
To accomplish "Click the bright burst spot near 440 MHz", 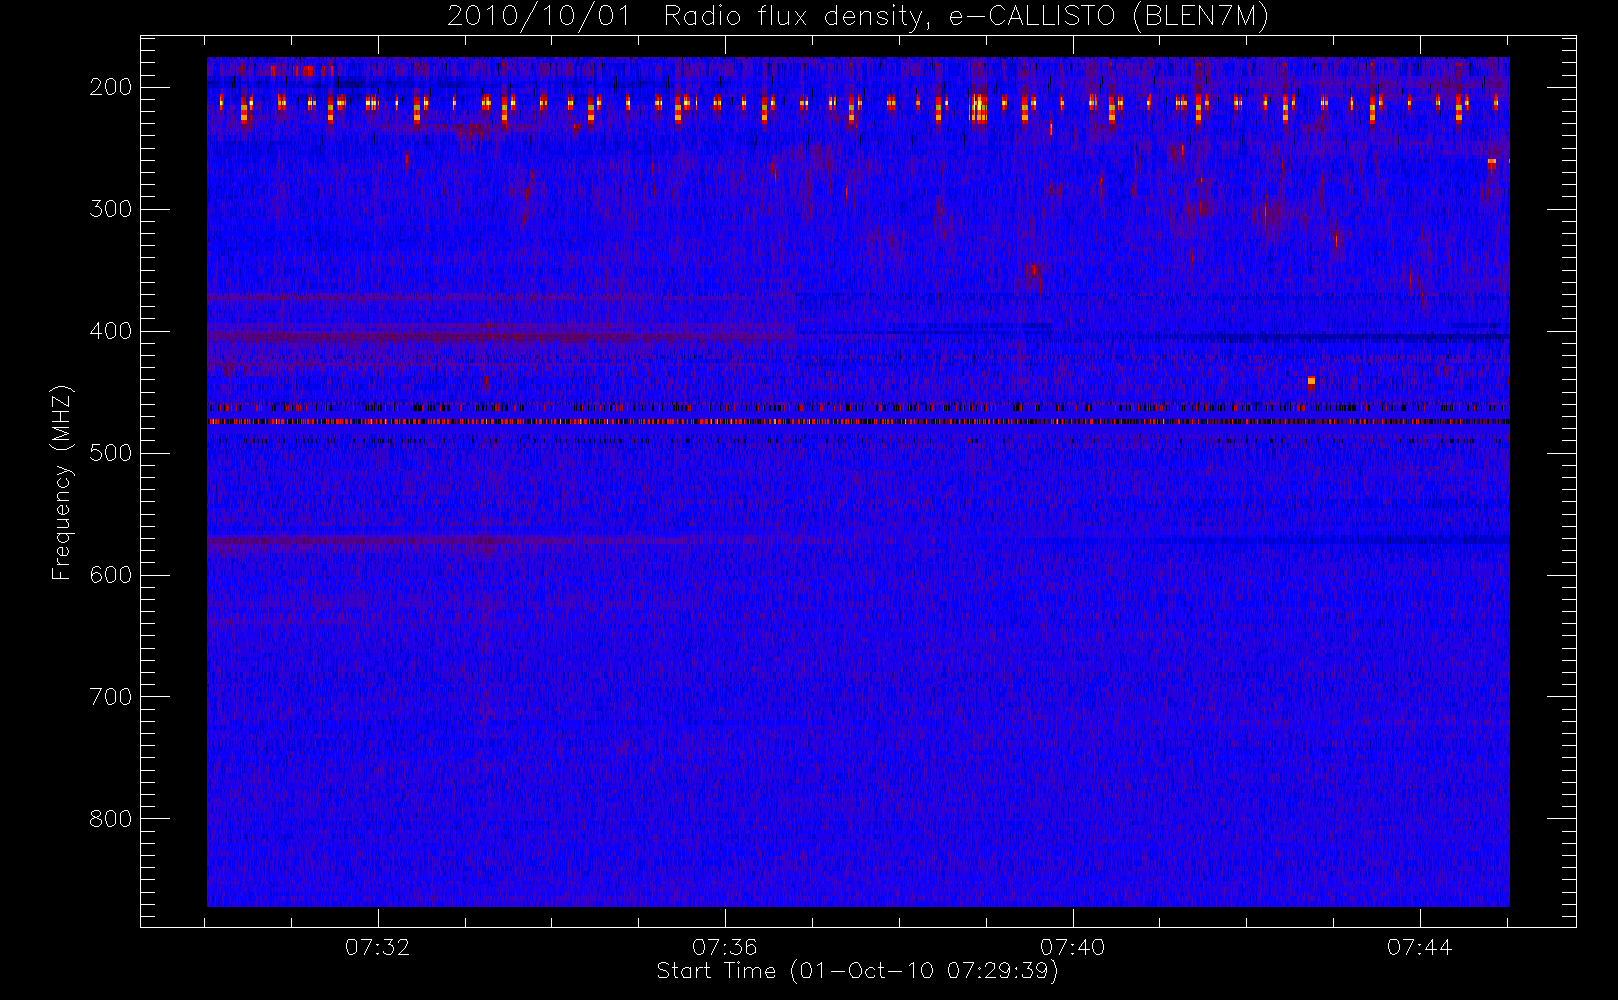I will point(1311,381).
